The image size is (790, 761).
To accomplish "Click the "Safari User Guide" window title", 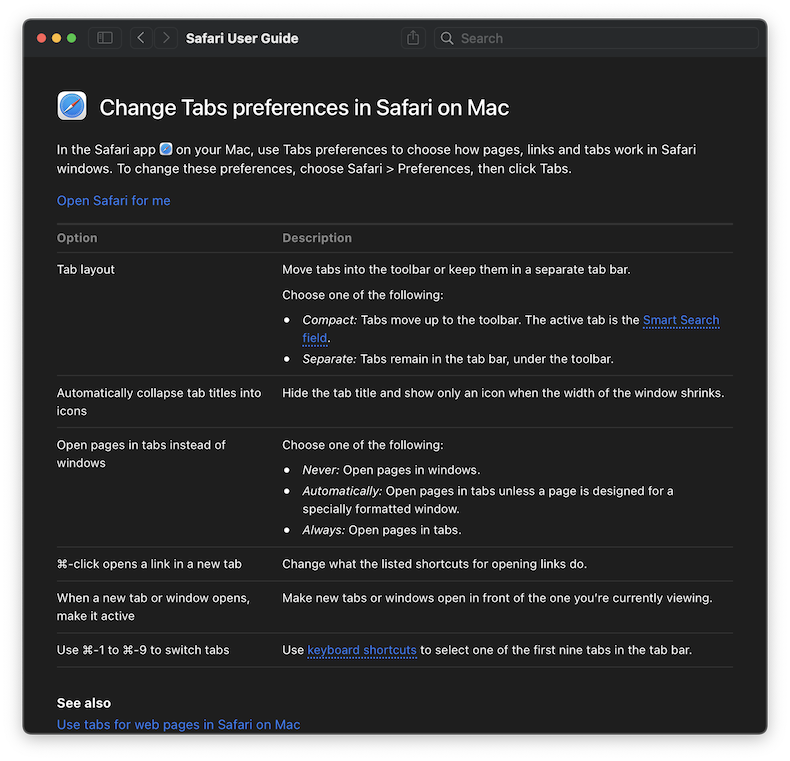I will tap(242, 38).
